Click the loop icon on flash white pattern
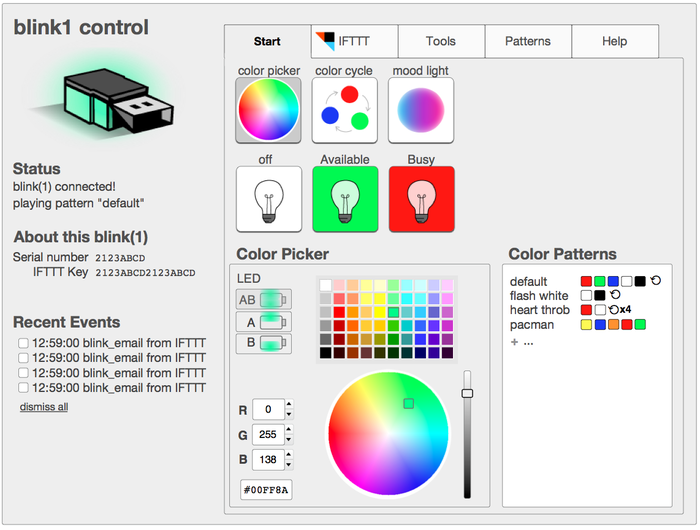The image size is (700, 530). click(615, 295)
